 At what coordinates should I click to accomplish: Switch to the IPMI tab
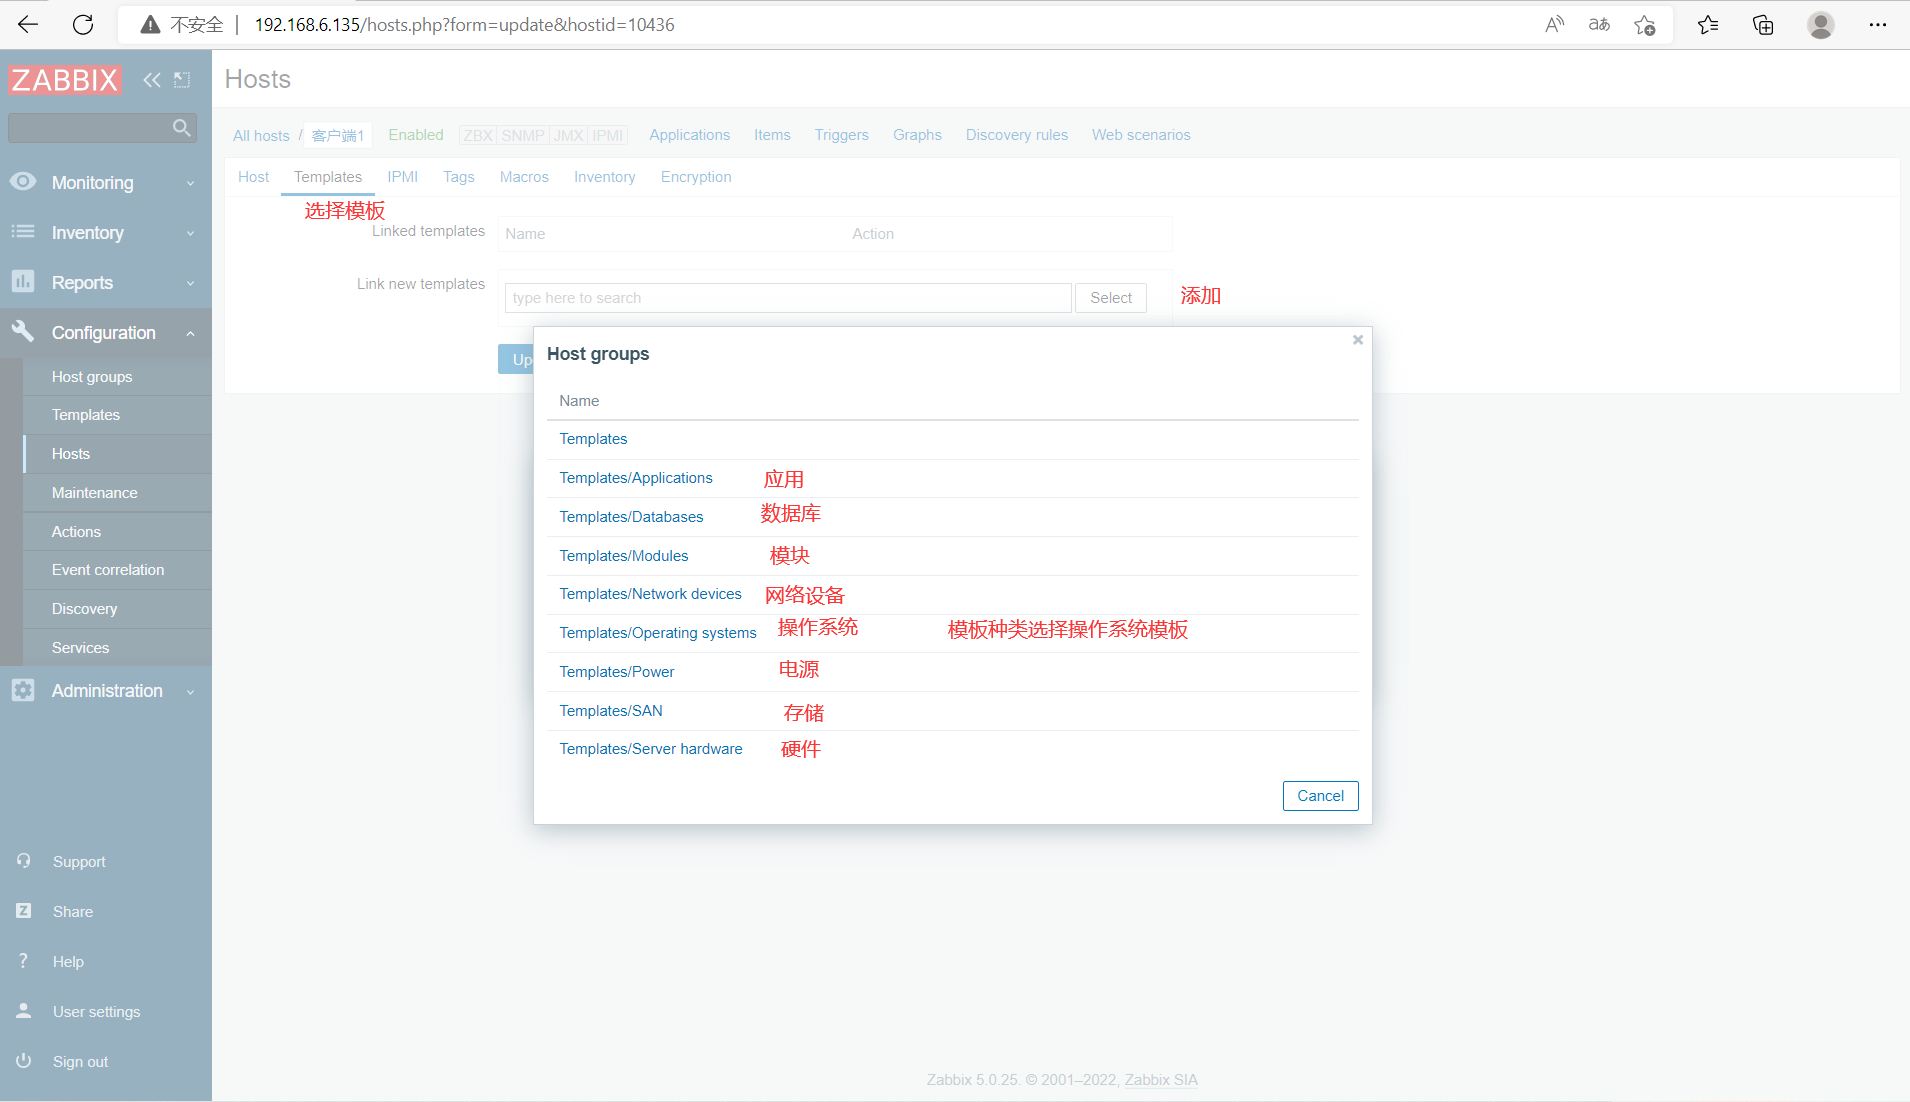(403, 177)
